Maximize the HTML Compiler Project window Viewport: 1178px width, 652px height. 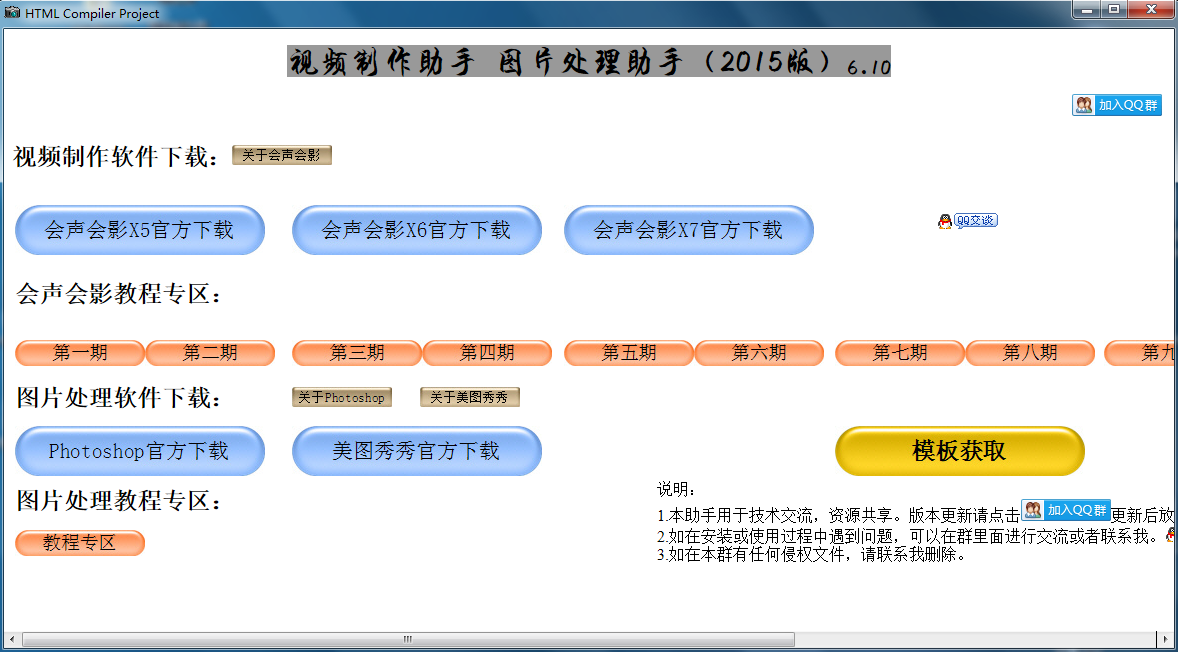pos(1114,10)
